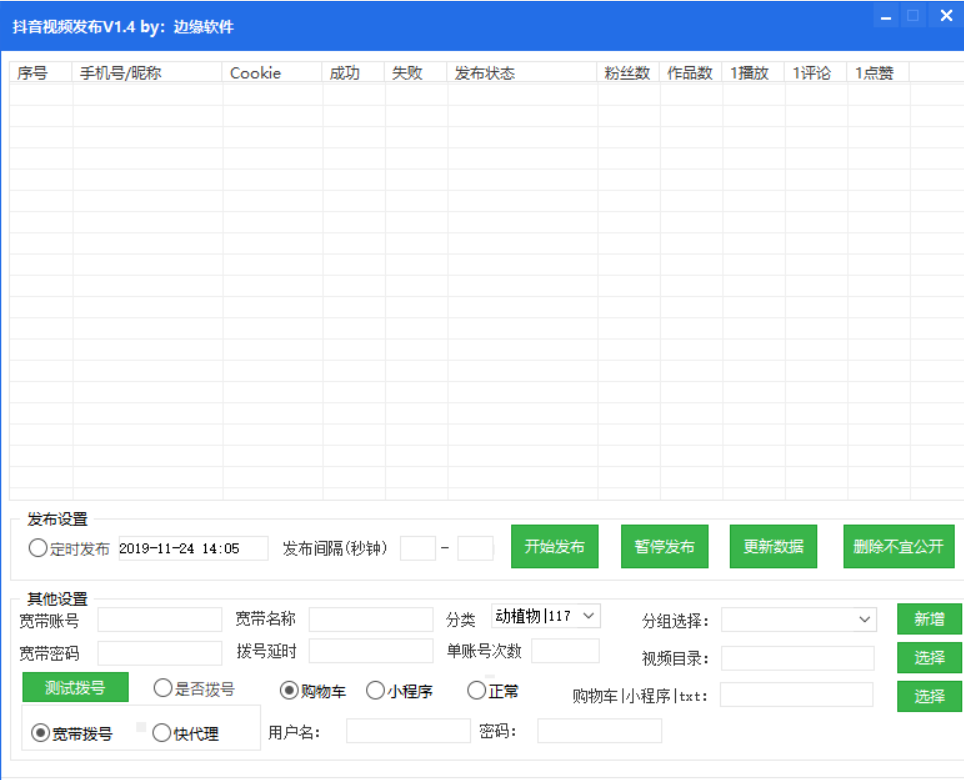Click the scheduled time field 2019-11-24 14:05

click(x=193, y=548)
